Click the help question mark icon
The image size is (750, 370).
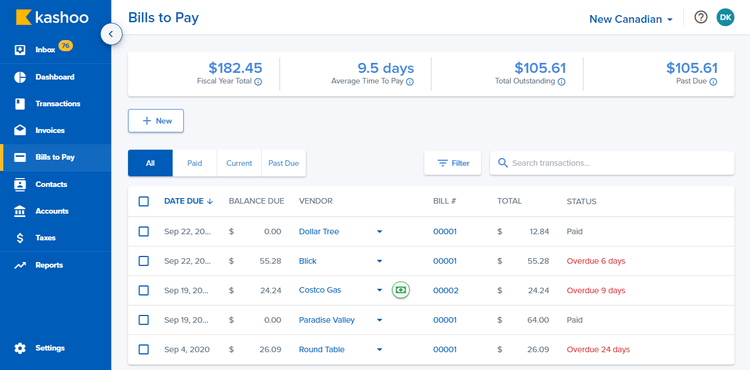coord(701,18)
